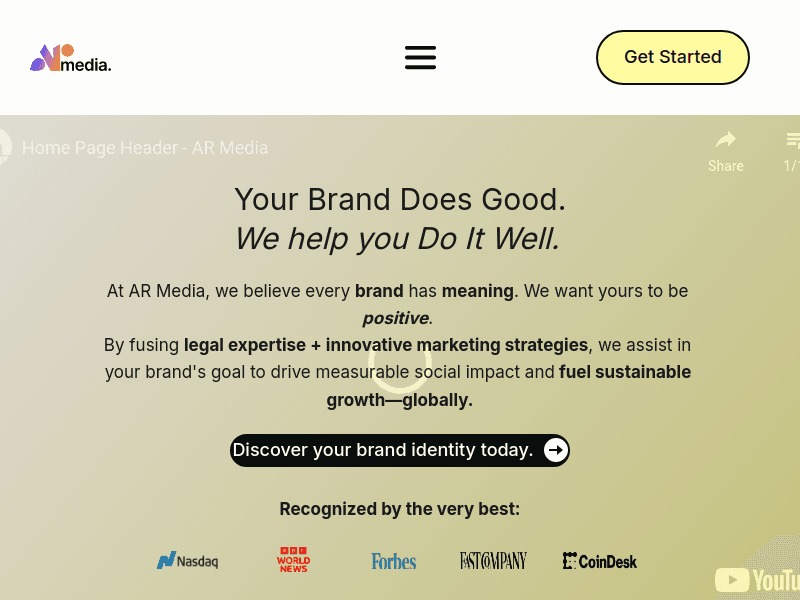Click the 'Your Brand Does Good.' heading
Screen dimensions: 800x600
click(x=400, y=199)
